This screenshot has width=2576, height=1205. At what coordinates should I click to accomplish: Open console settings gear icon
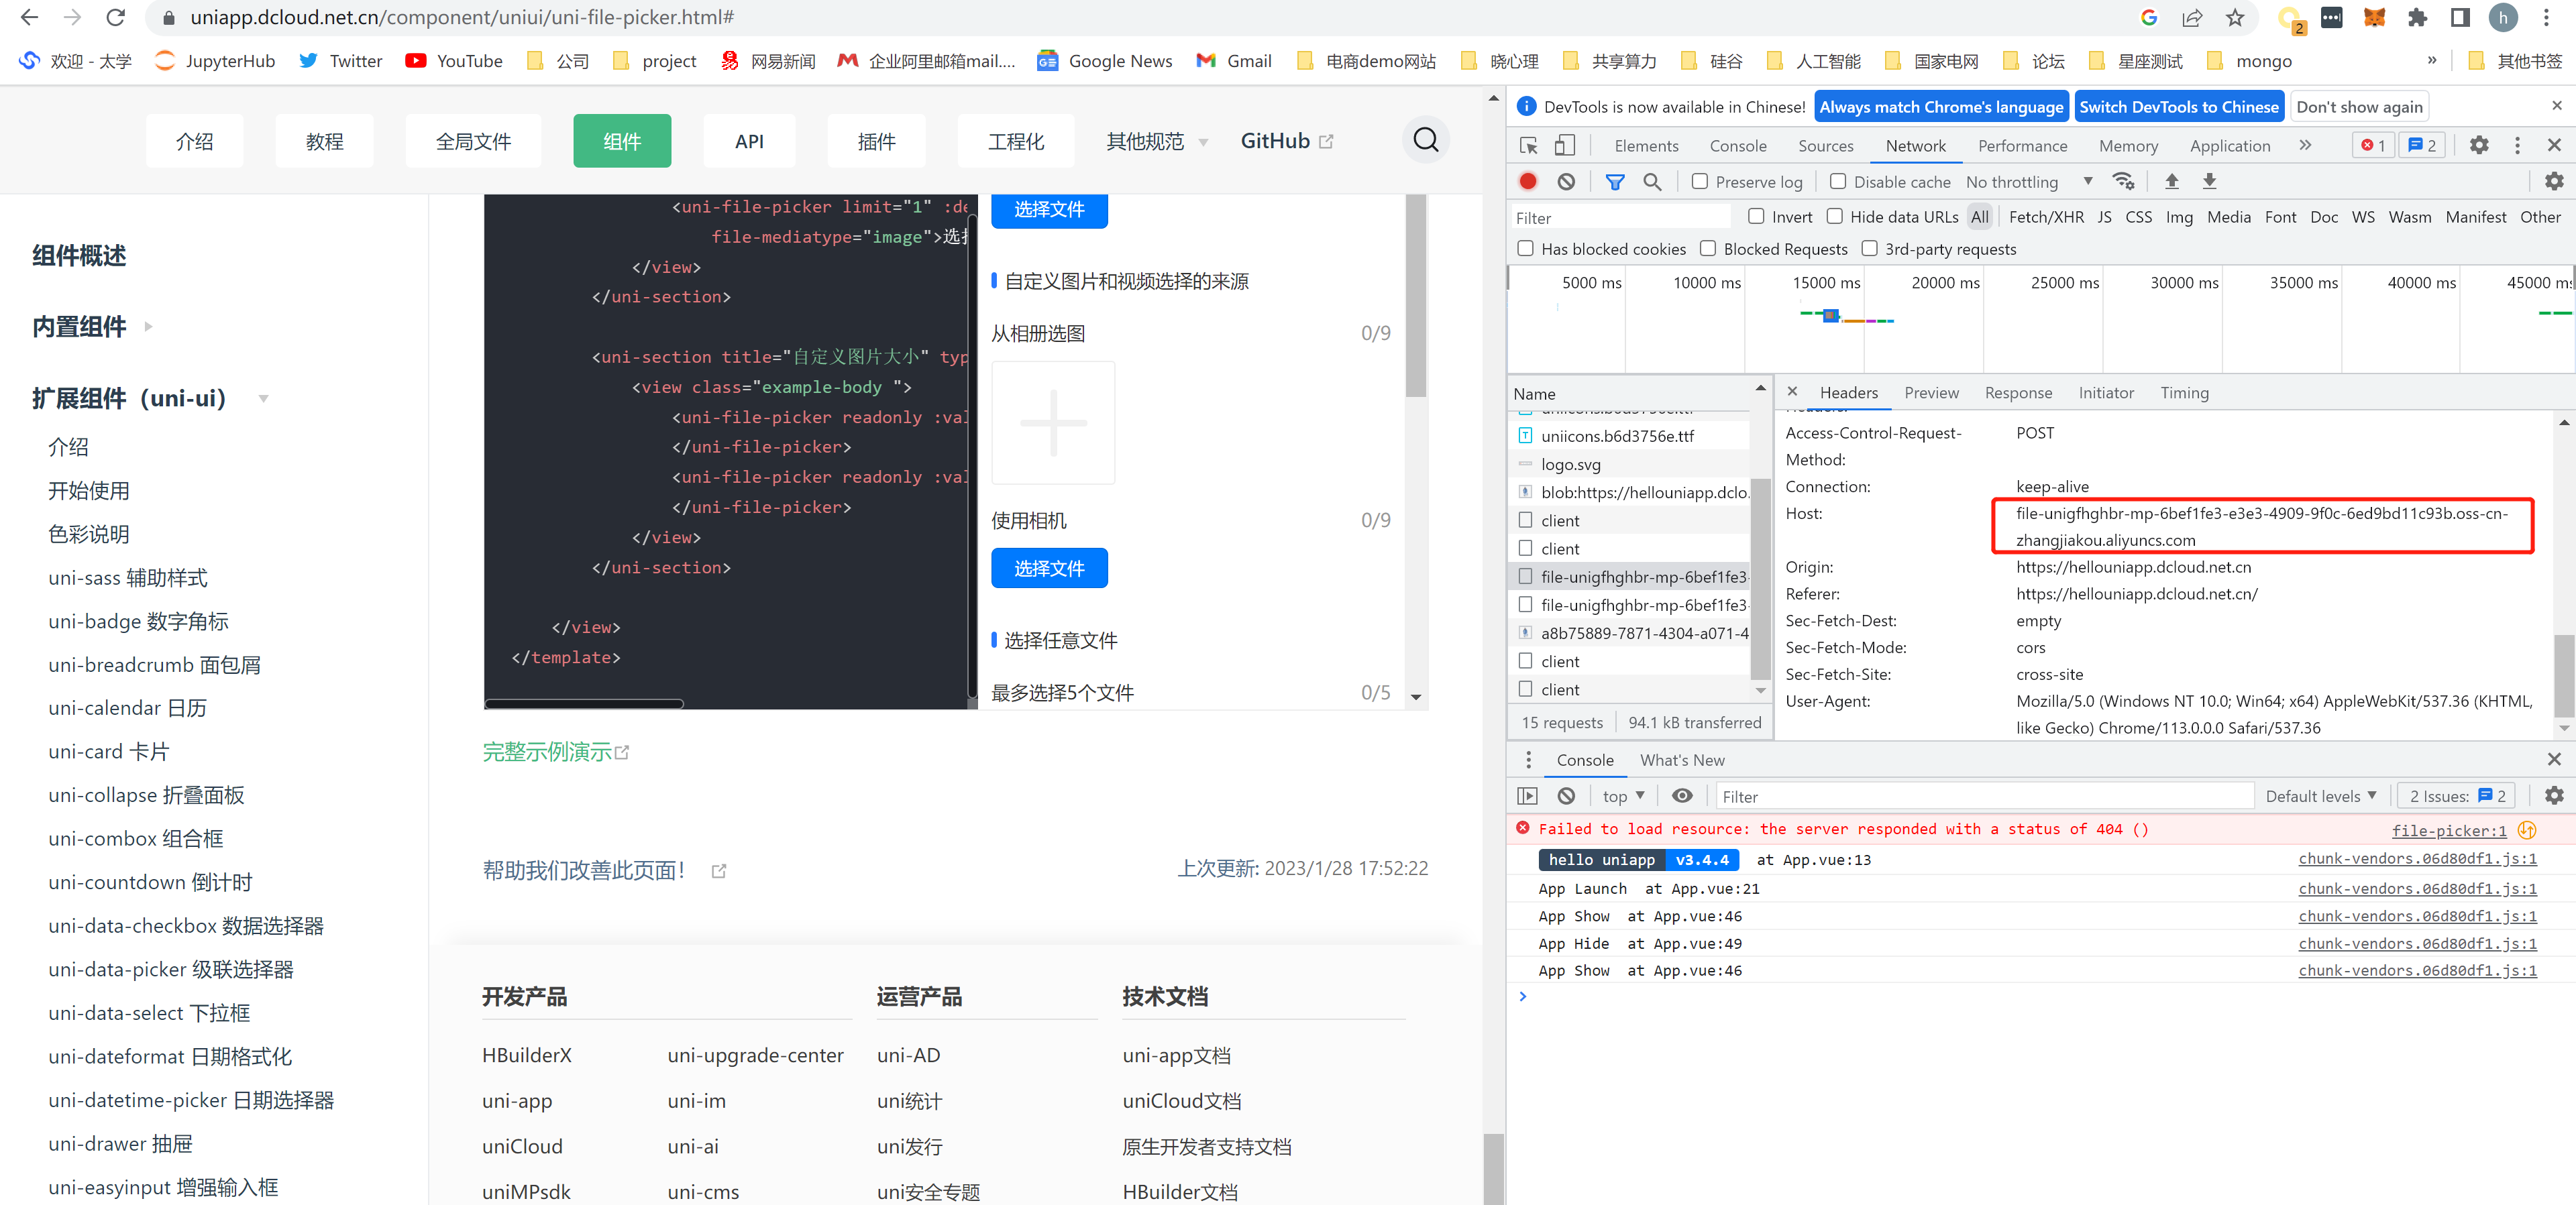(x=2553, y=796)
